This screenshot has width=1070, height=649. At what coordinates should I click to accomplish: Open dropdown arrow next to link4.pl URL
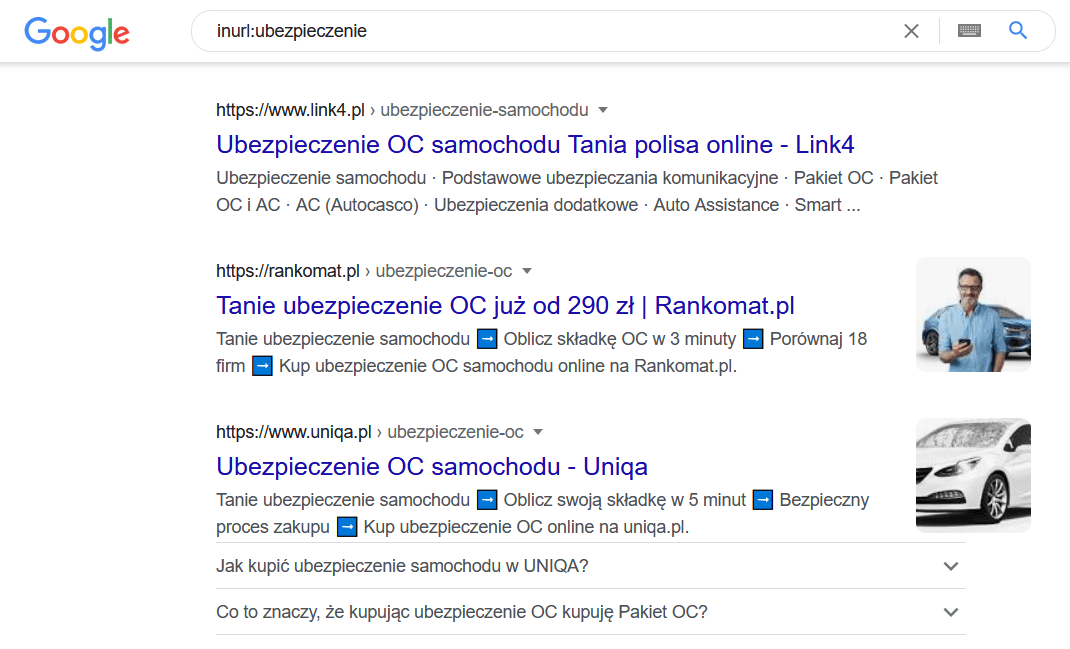point(603,110)
